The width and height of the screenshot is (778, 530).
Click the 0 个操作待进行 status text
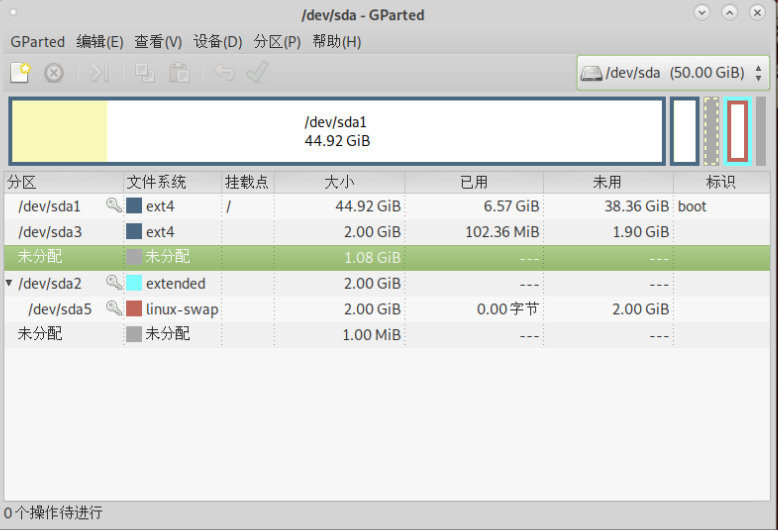tap(53, 513)
